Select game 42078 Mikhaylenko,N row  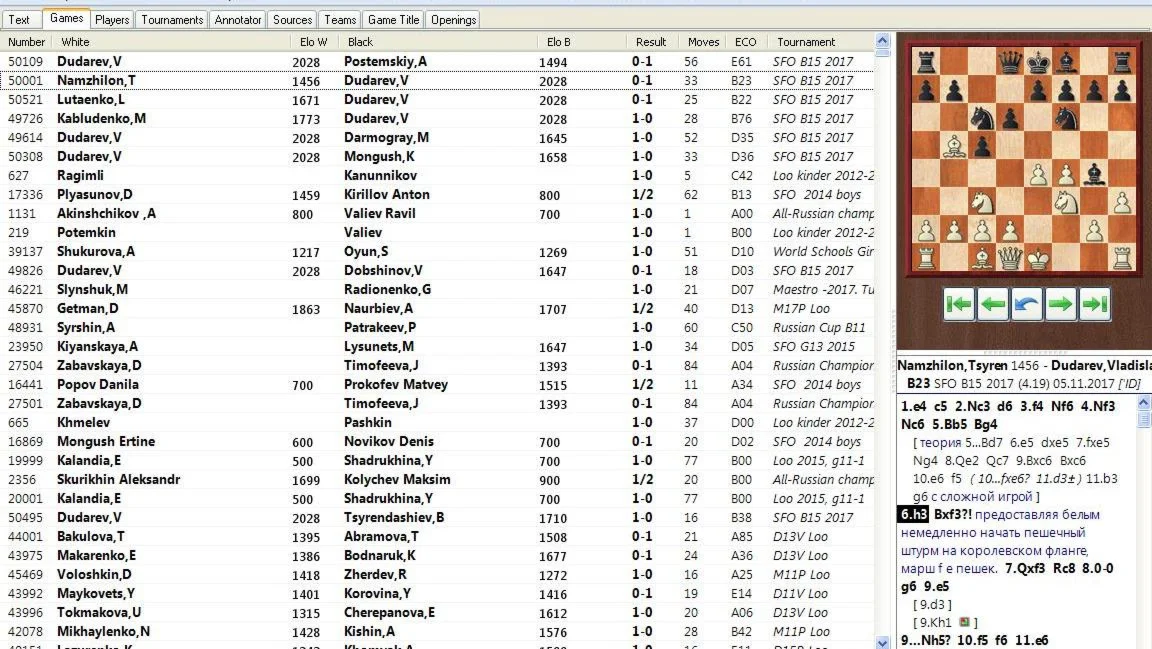(437, 632)
